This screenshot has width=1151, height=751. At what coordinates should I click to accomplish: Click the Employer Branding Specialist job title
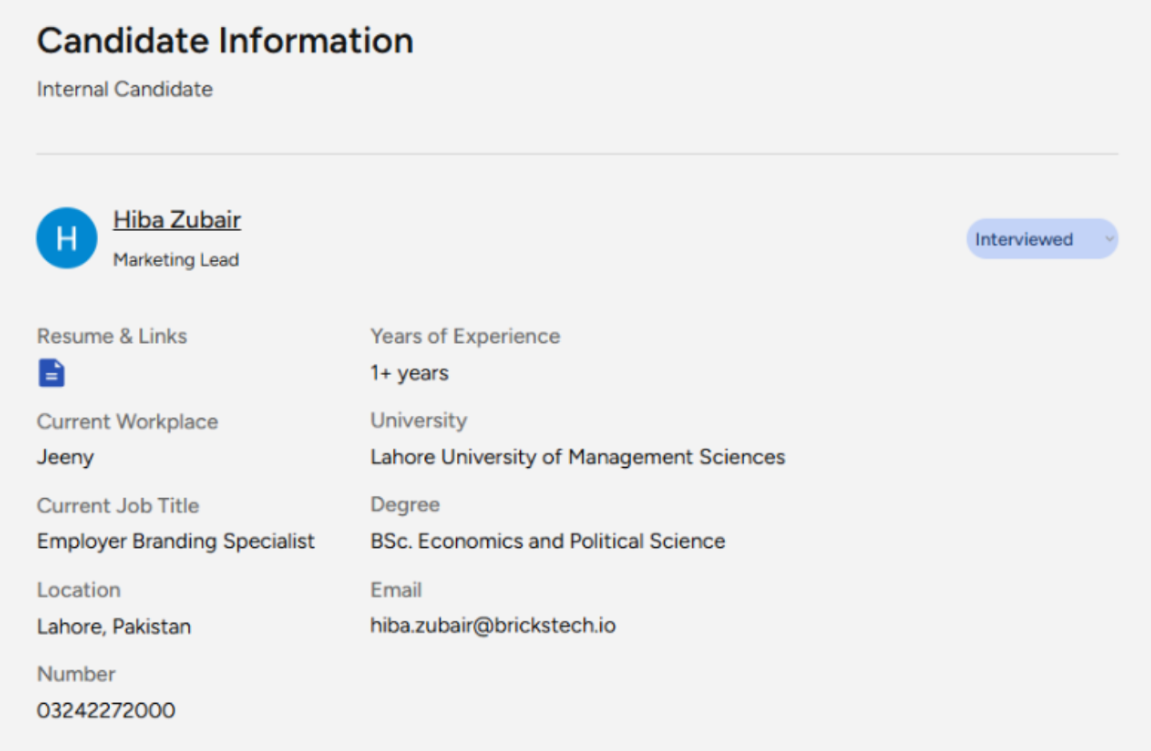(x=176, y=541)
